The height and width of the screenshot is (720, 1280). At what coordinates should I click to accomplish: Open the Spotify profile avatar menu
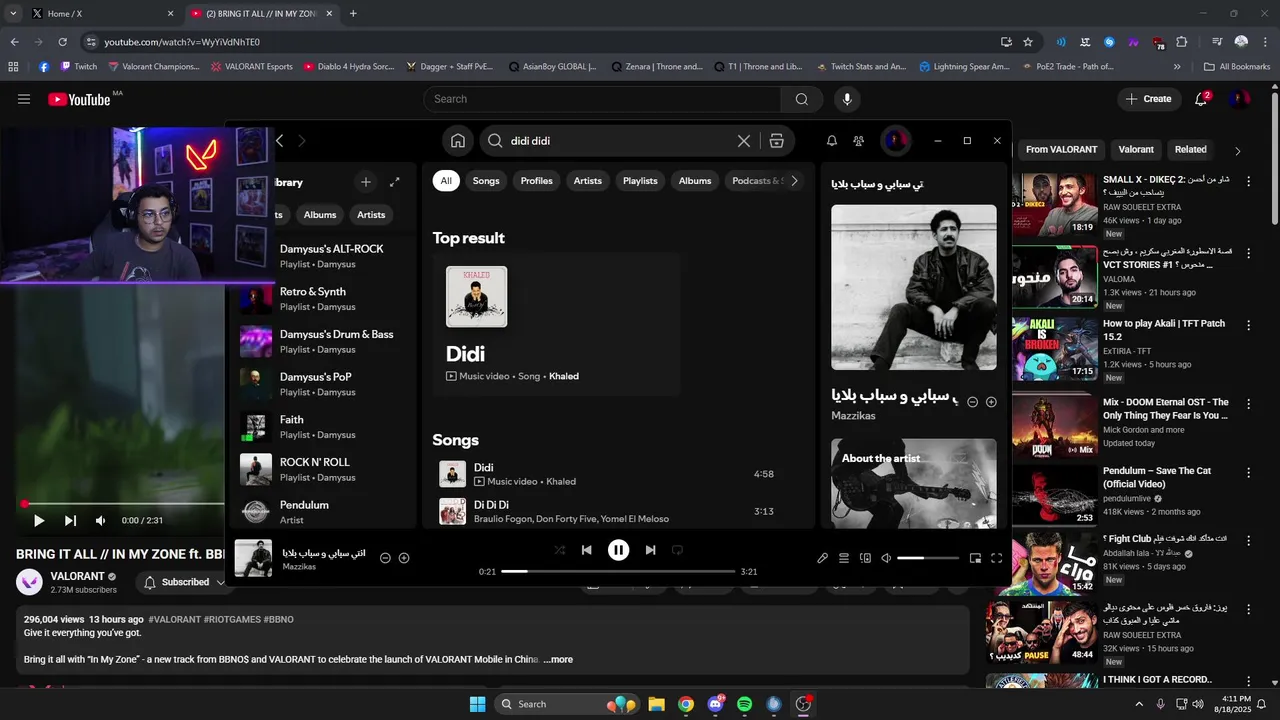(895, 141)
